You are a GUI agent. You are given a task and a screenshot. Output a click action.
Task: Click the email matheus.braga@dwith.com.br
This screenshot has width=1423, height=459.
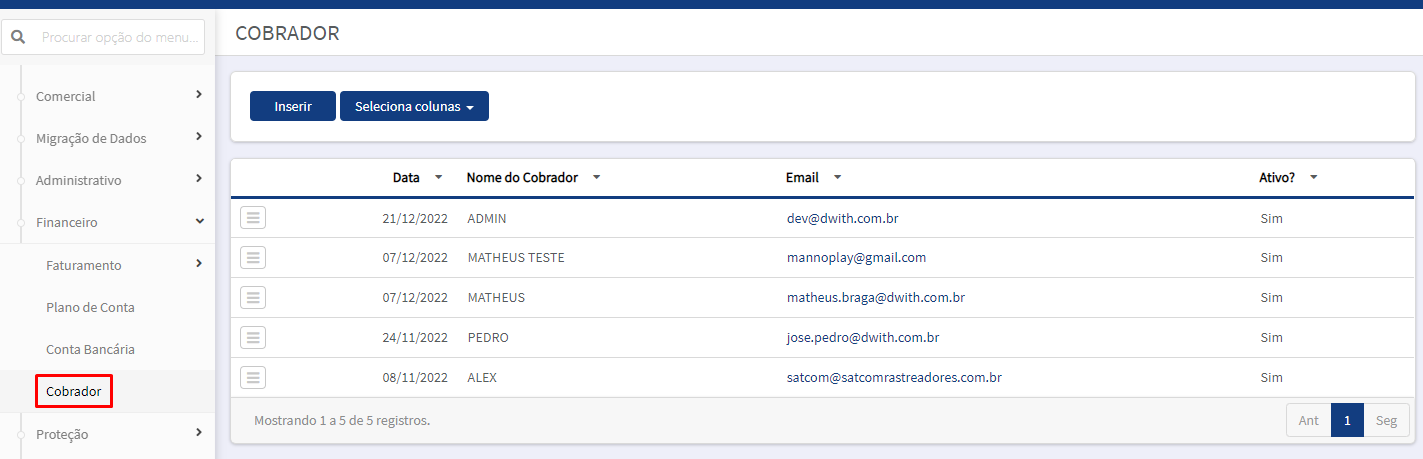875,297
